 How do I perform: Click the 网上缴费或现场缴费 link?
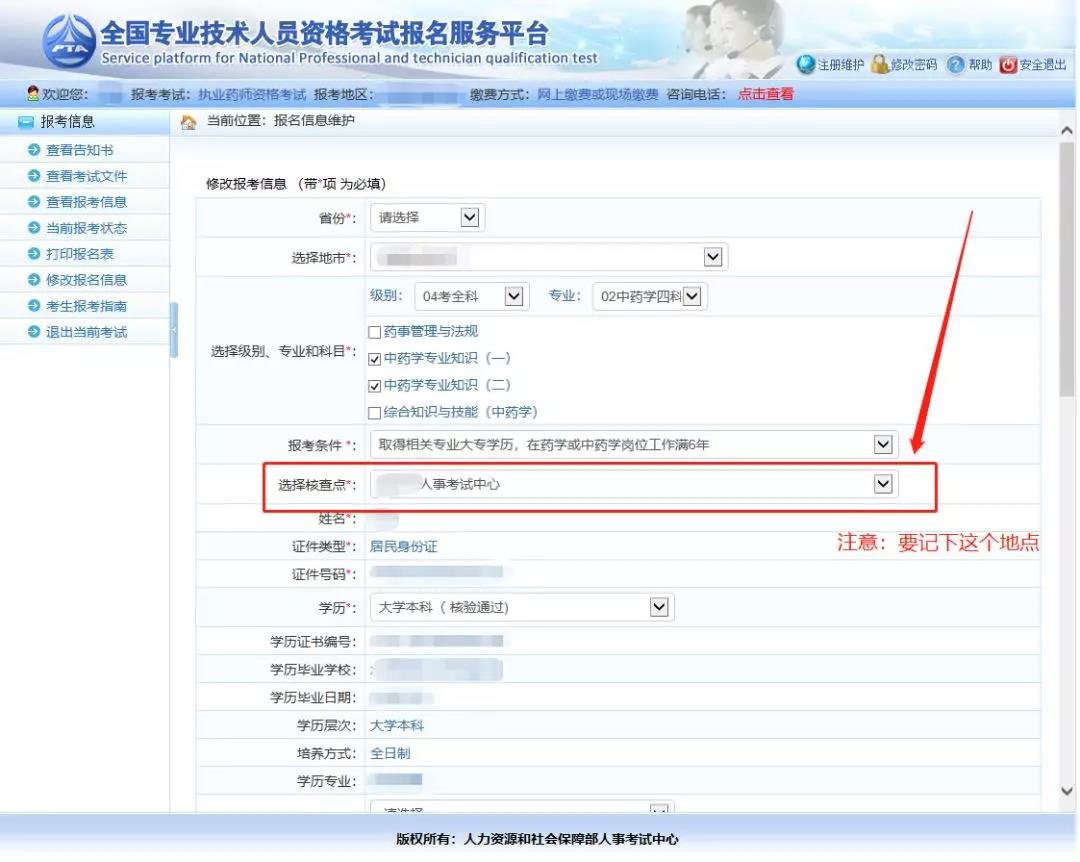(x=597, y=94)
